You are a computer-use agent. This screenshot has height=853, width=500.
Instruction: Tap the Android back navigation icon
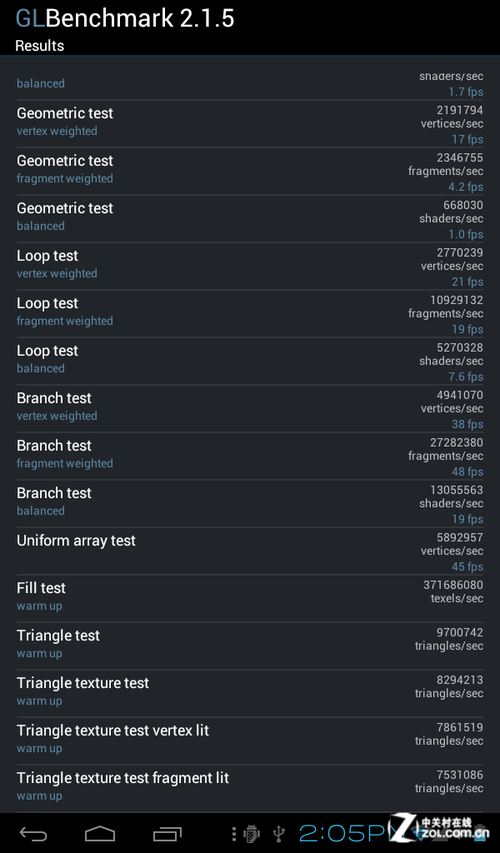pos(33,833)
